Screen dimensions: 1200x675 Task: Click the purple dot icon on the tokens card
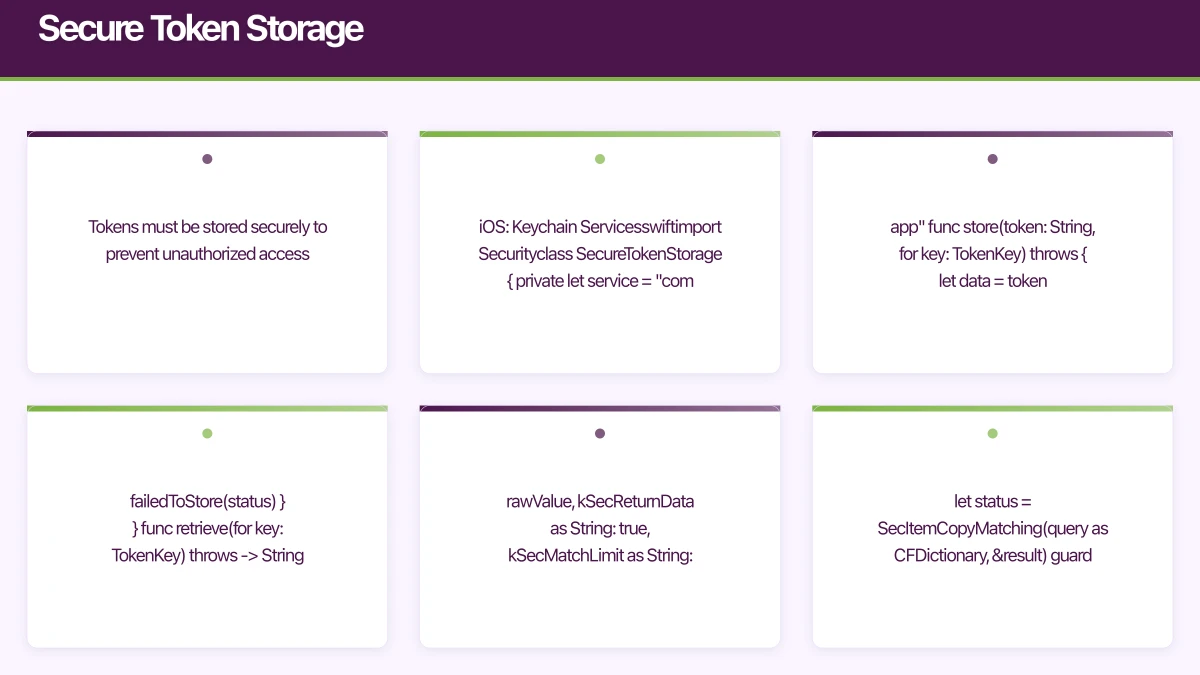pyautogui.click(x=207, y=158)
